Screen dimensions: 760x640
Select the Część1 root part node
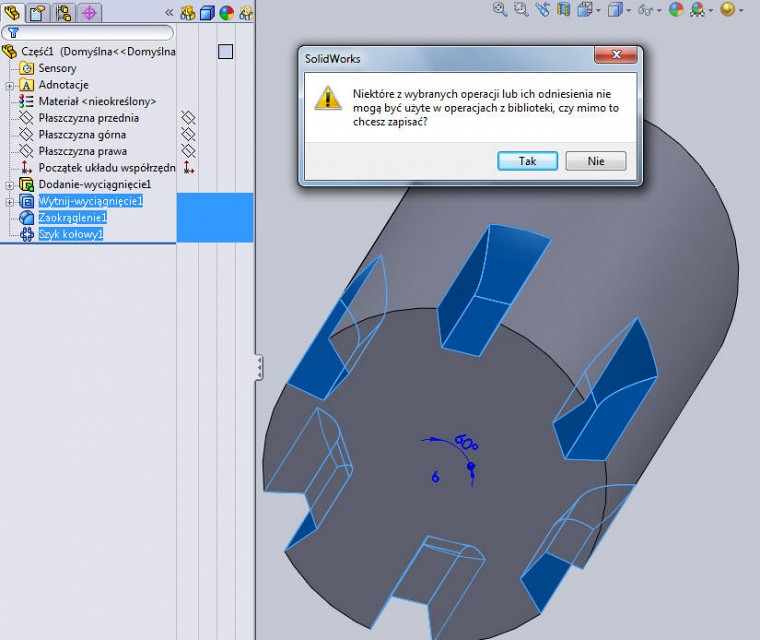coord(98,51)
